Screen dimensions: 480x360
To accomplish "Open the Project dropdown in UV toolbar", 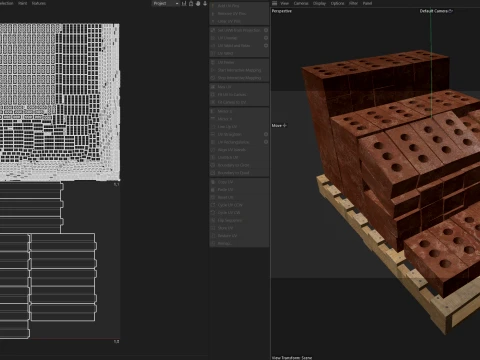I will click(166, 3).
